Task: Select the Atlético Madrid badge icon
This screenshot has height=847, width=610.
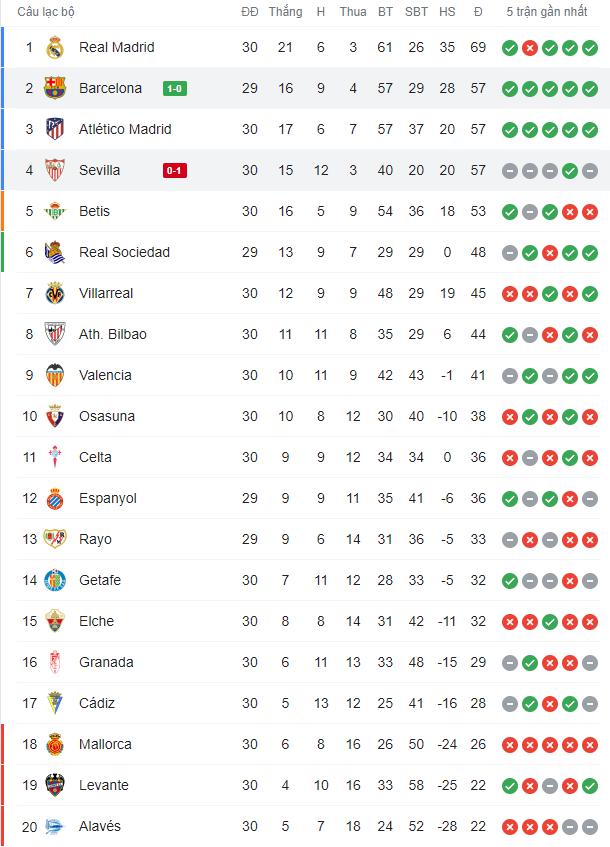Action: tap(55, 129)
